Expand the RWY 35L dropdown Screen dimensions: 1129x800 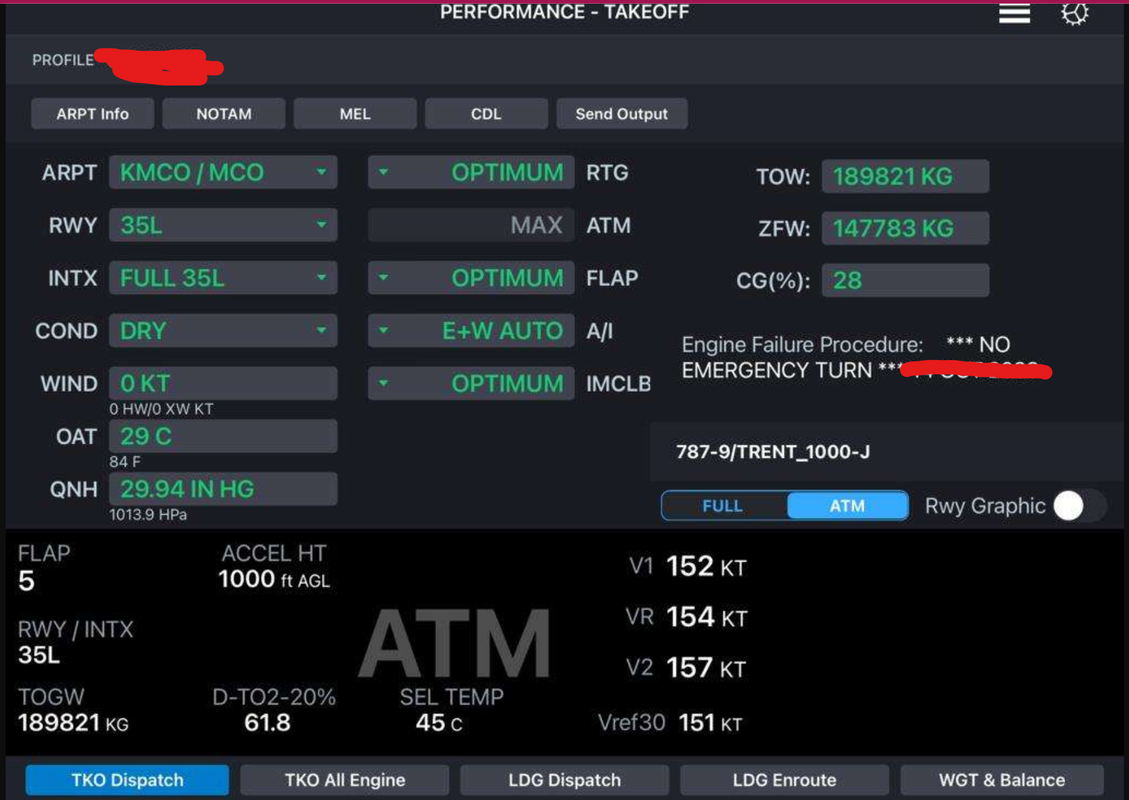223,225
